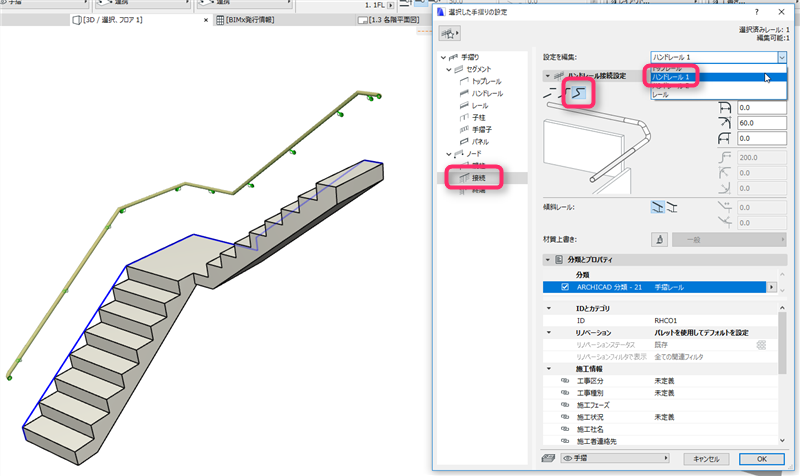This screenshot has height=476, width=800.
Task: Collapse the 手摺り root tree node
Action: coord(443,57)
